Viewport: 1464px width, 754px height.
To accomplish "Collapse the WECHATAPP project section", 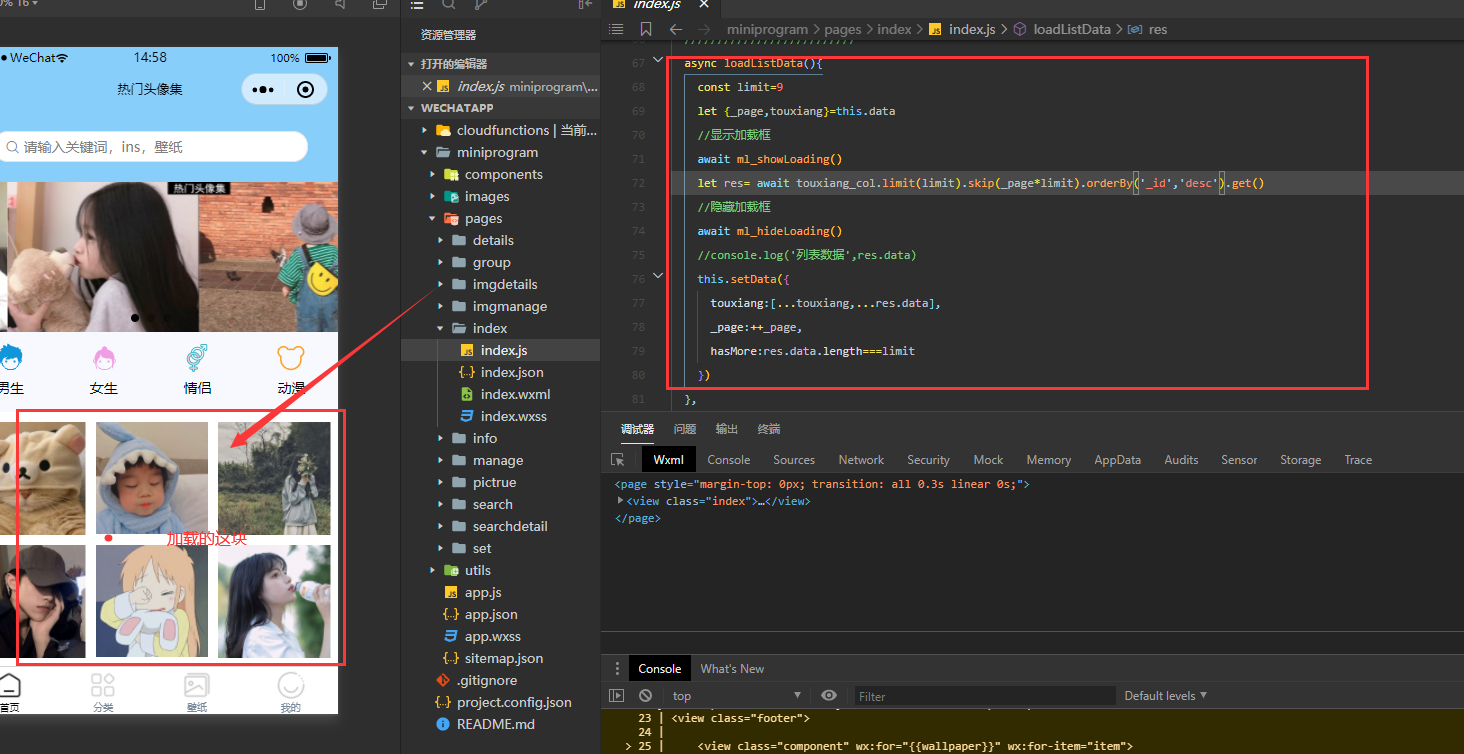I will [411, 108].
